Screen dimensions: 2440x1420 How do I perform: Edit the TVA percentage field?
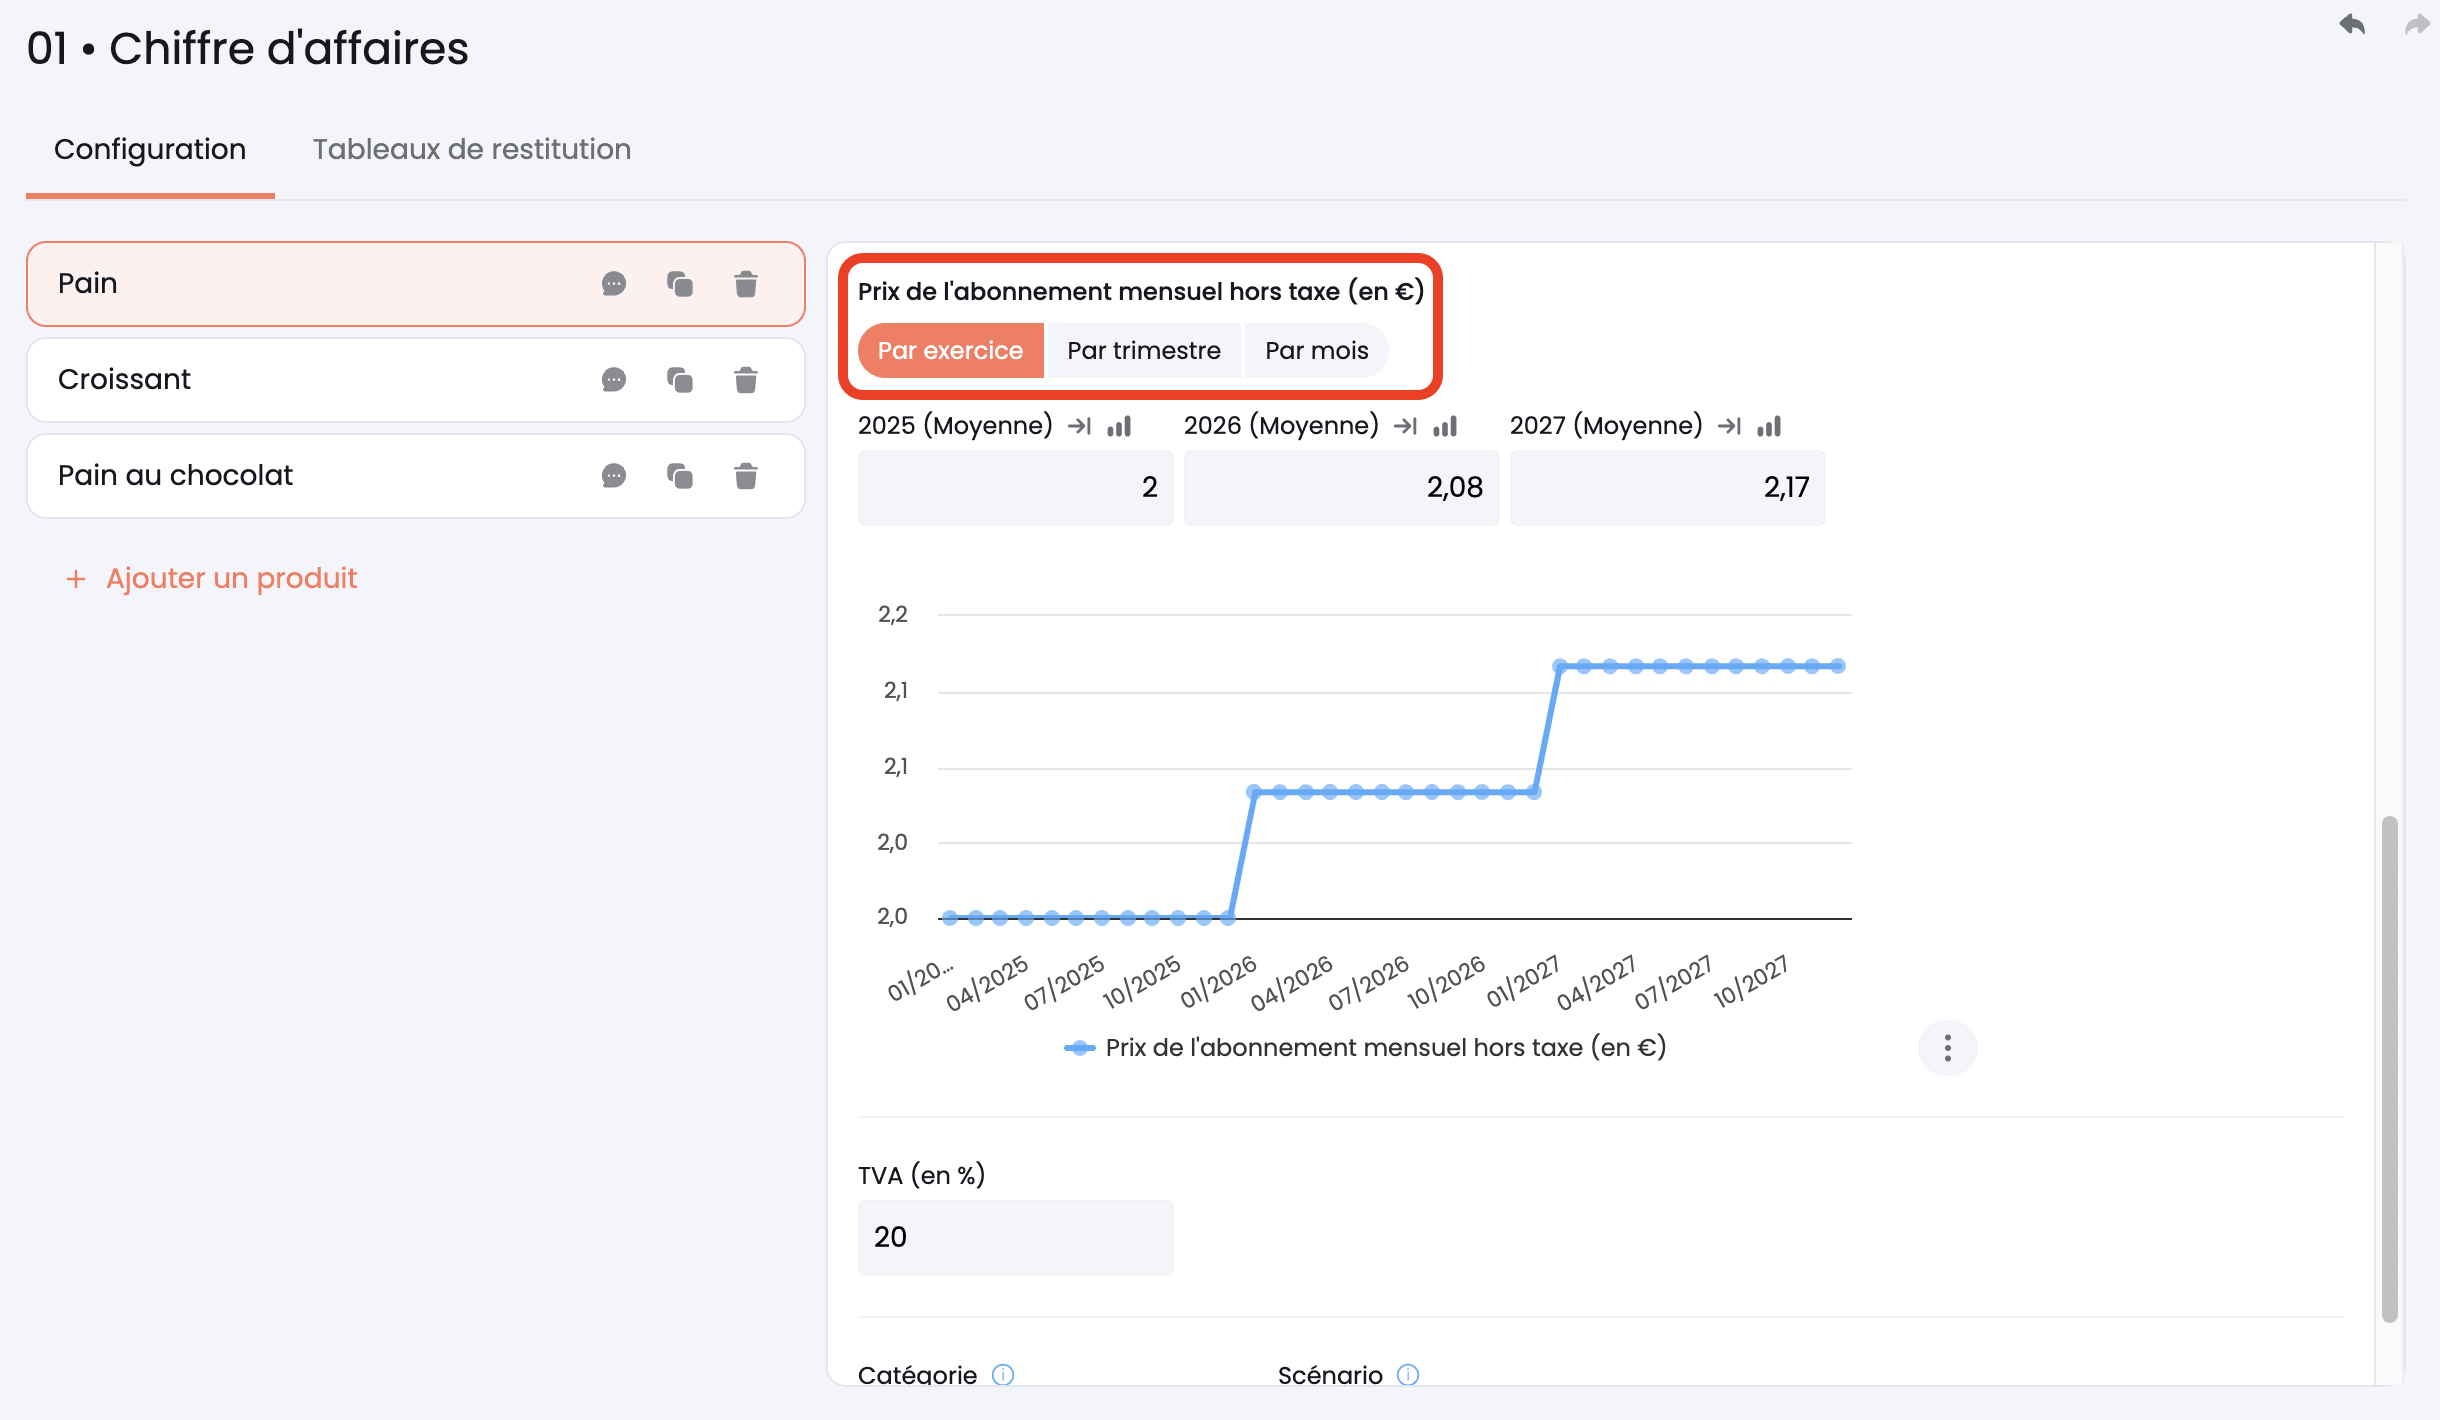[1015, 1238]
